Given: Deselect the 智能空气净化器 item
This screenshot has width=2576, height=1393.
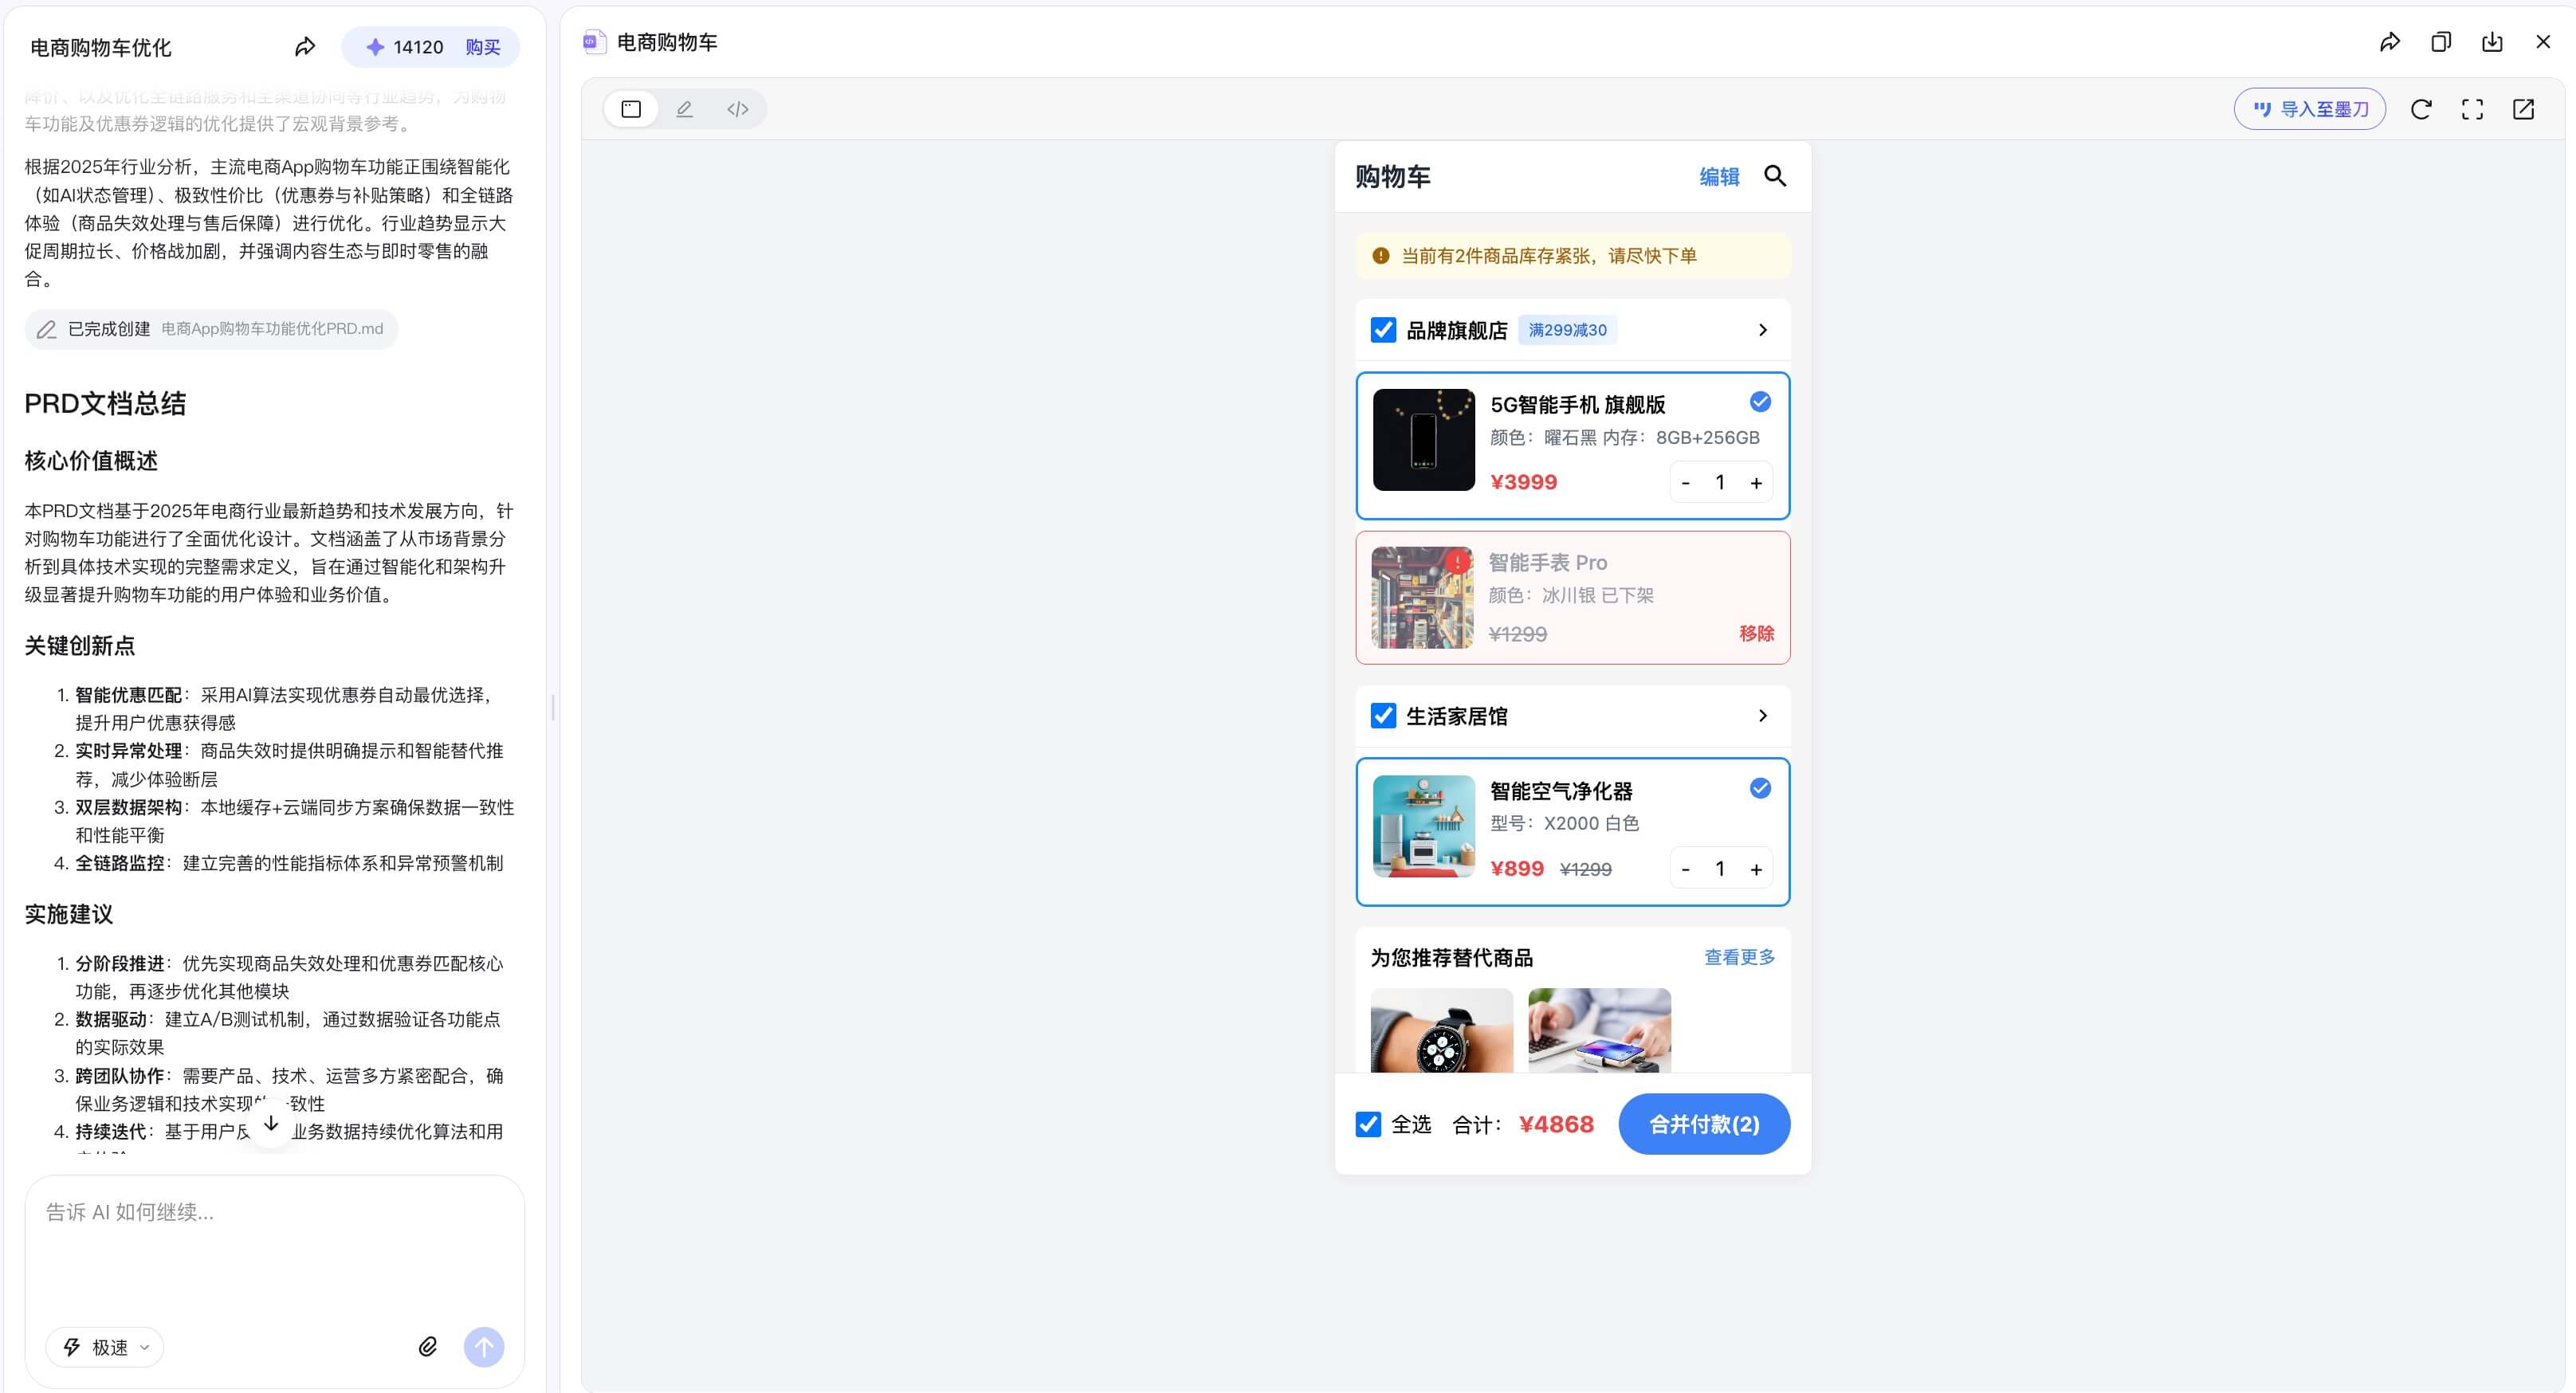Looking at the screenshot, I should pos(1760,789).
